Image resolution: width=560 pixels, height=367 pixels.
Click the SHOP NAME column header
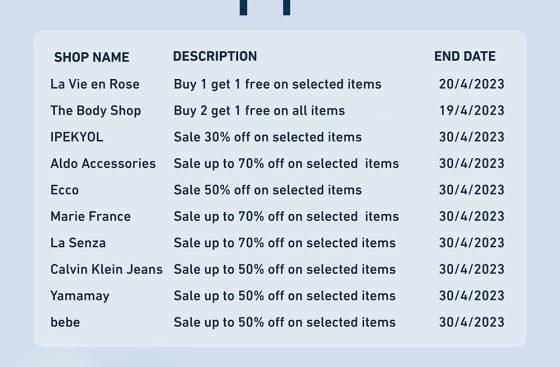91,57
